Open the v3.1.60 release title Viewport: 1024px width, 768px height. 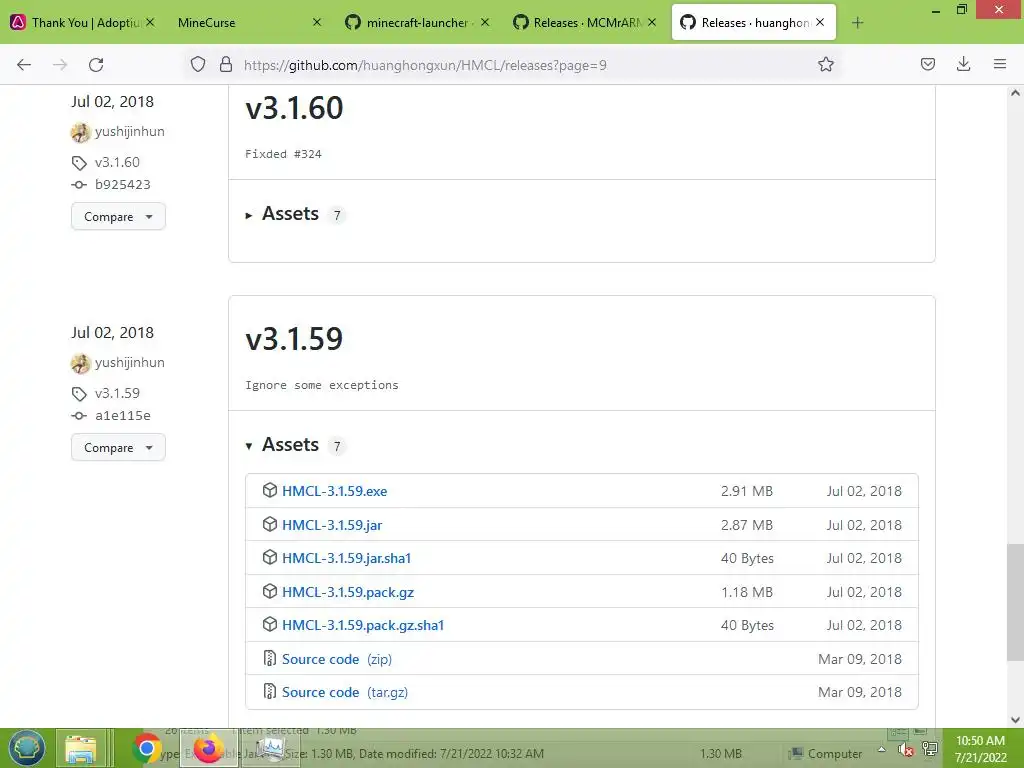294,108
